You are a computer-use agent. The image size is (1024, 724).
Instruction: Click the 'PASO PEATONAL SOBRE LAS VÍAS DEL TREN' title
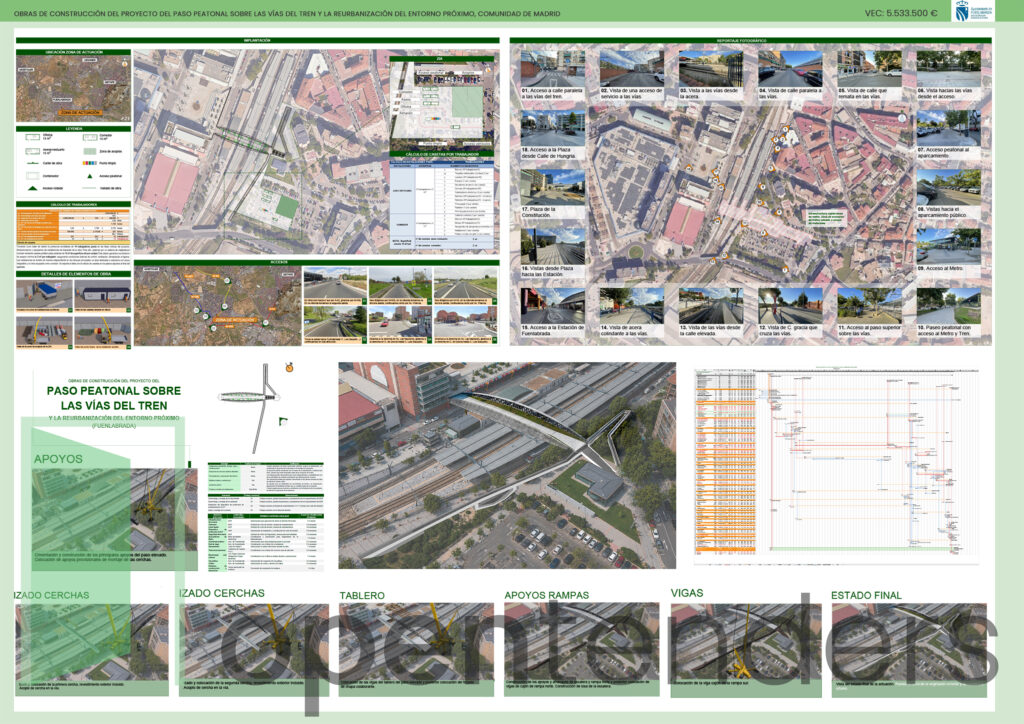pos(114,398)
